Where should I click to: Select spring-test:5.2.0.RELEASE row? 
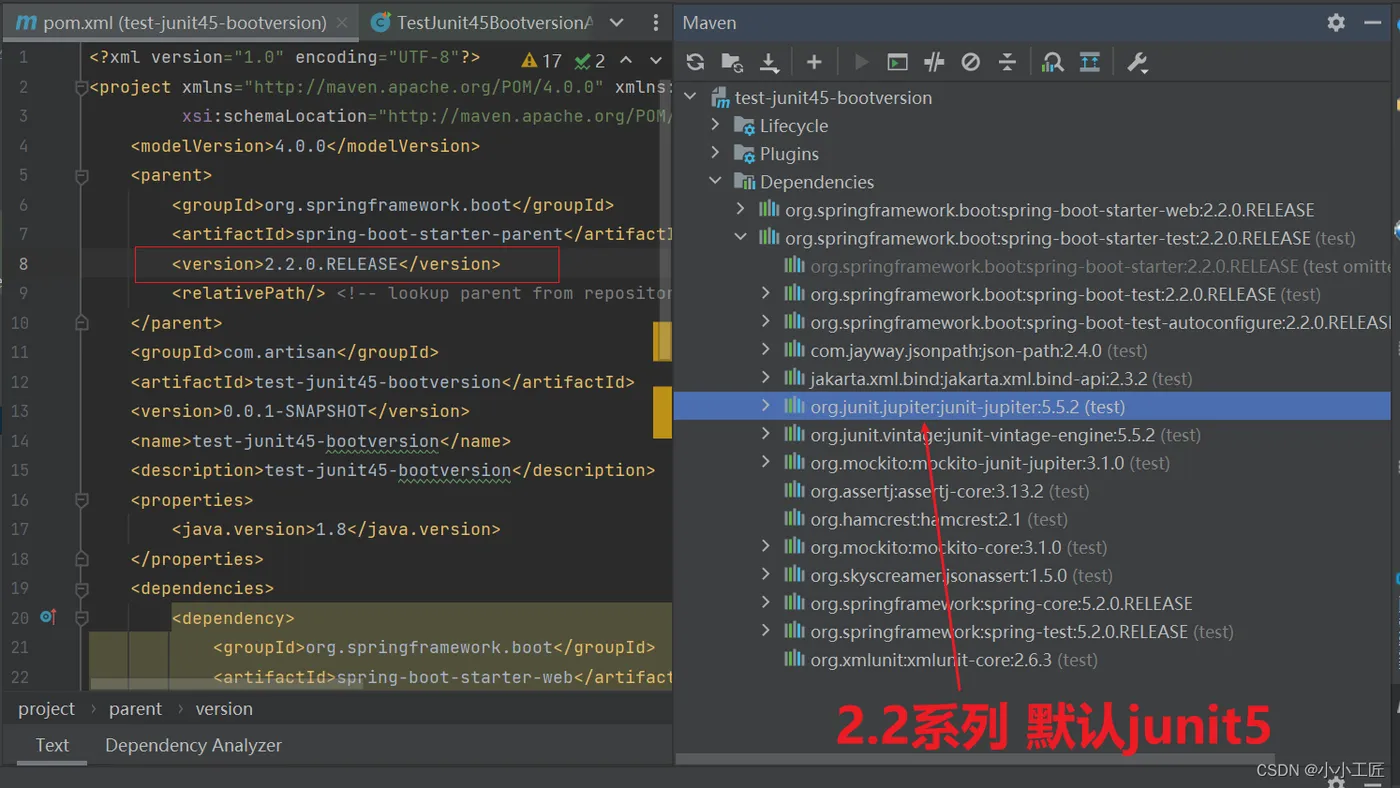pyautogui.click(x=1033, y=632)
